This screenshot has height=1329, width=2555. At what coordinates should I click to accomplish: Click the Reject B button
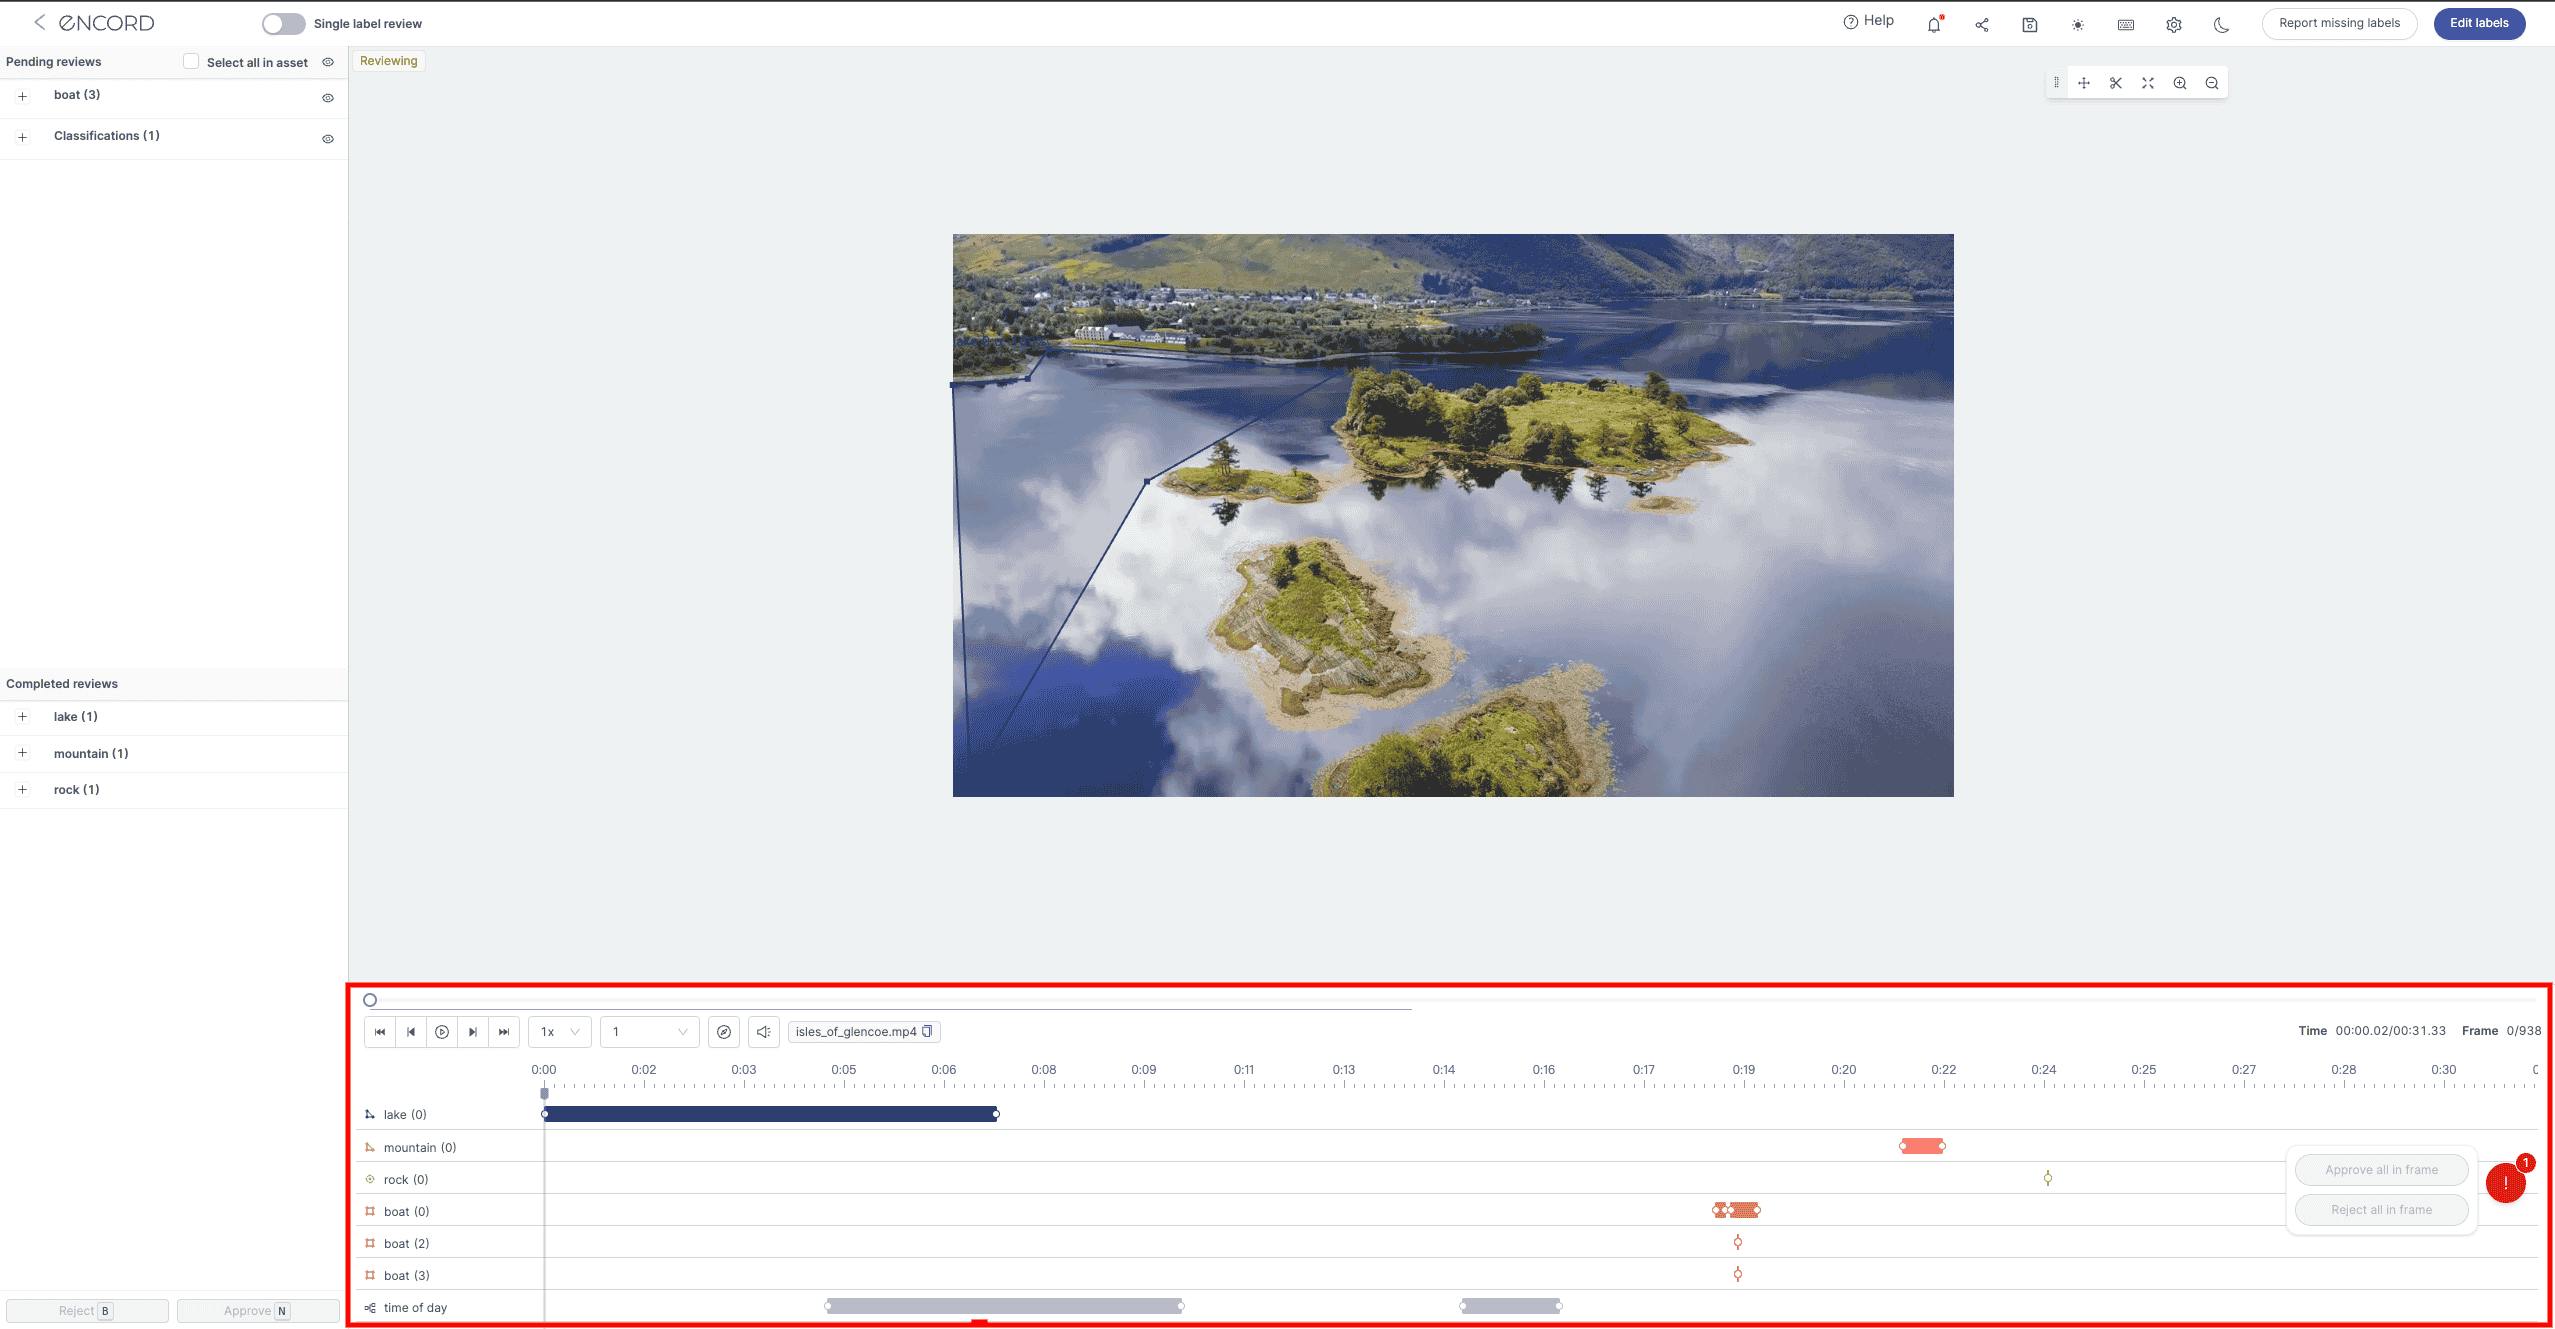(x=87, y=1311)
